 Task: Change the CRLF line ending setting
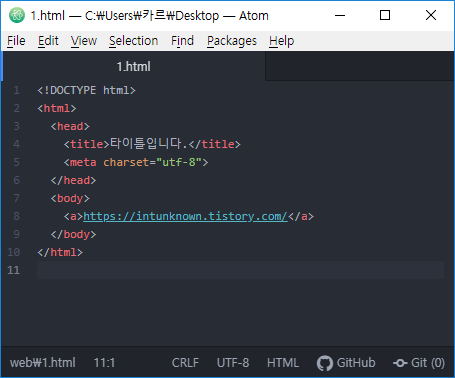pyautogui.click(x=185, y=363)
